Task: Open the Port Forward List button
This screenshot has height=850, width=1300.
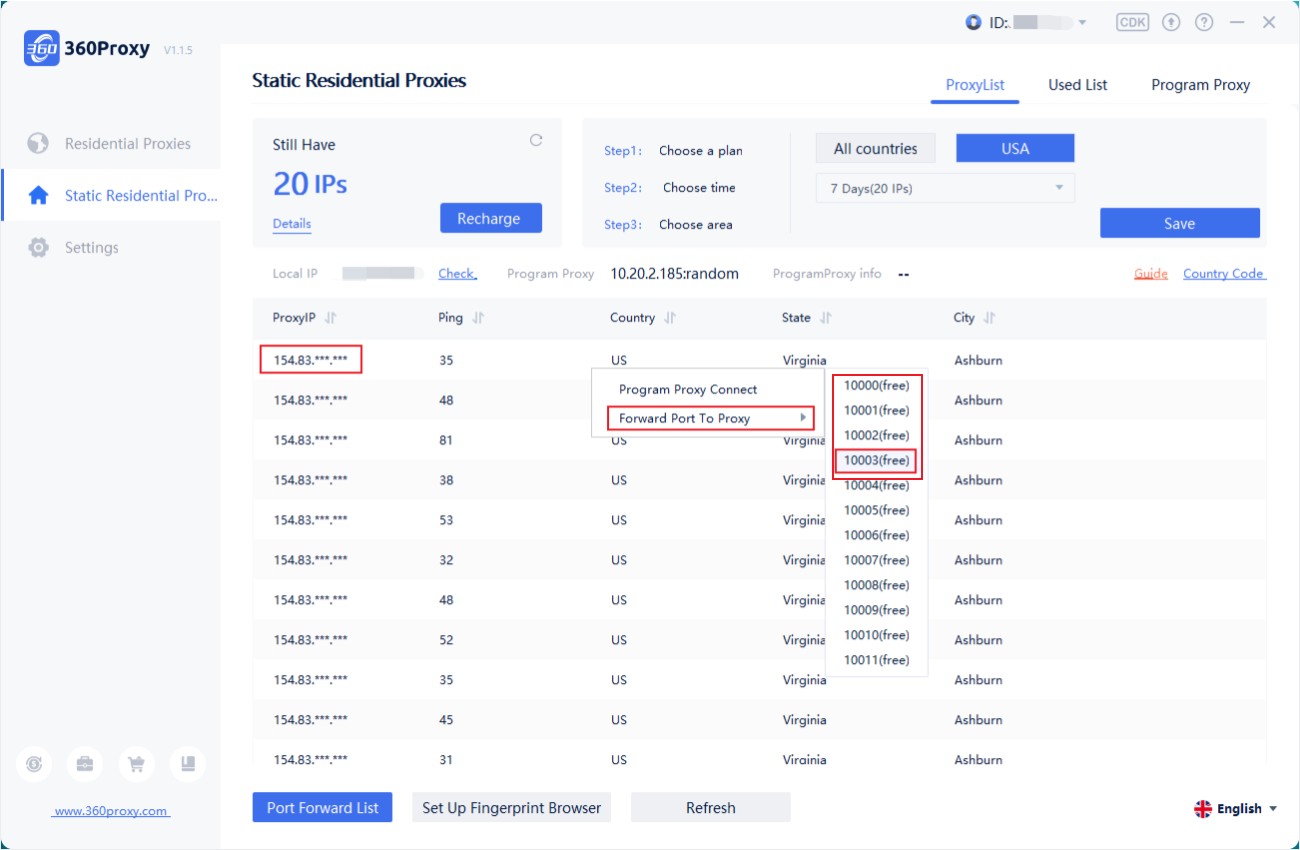Action: point(322,808)
